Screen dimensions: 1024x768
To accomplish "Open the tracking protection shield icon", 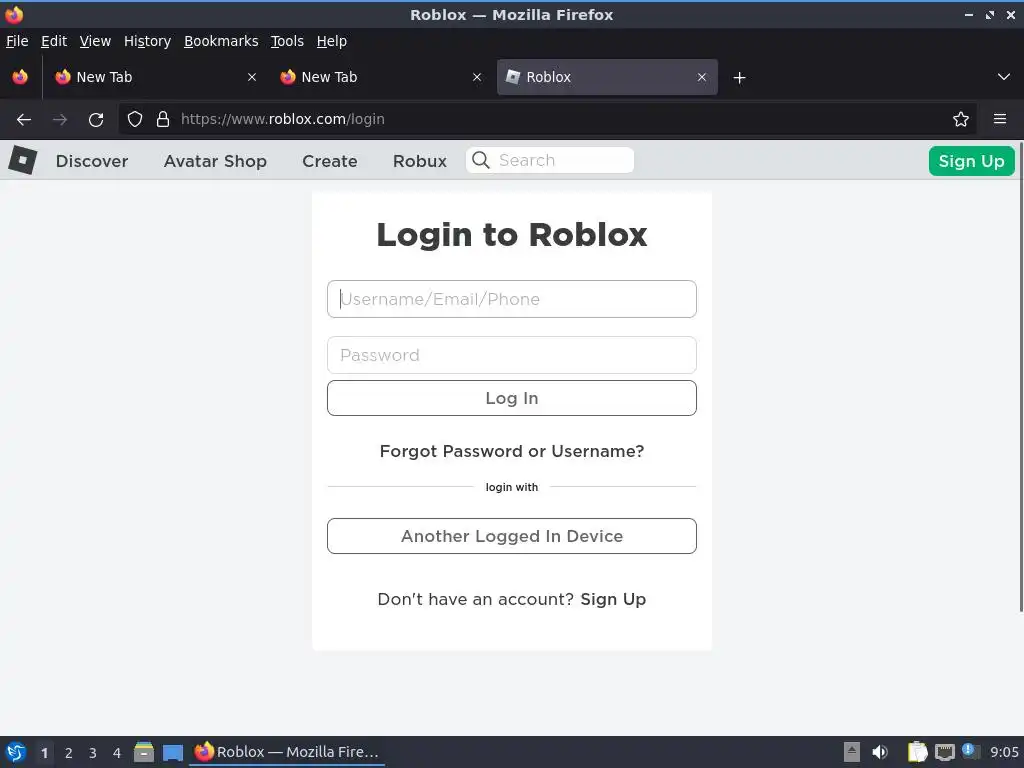I will [135, 119].
